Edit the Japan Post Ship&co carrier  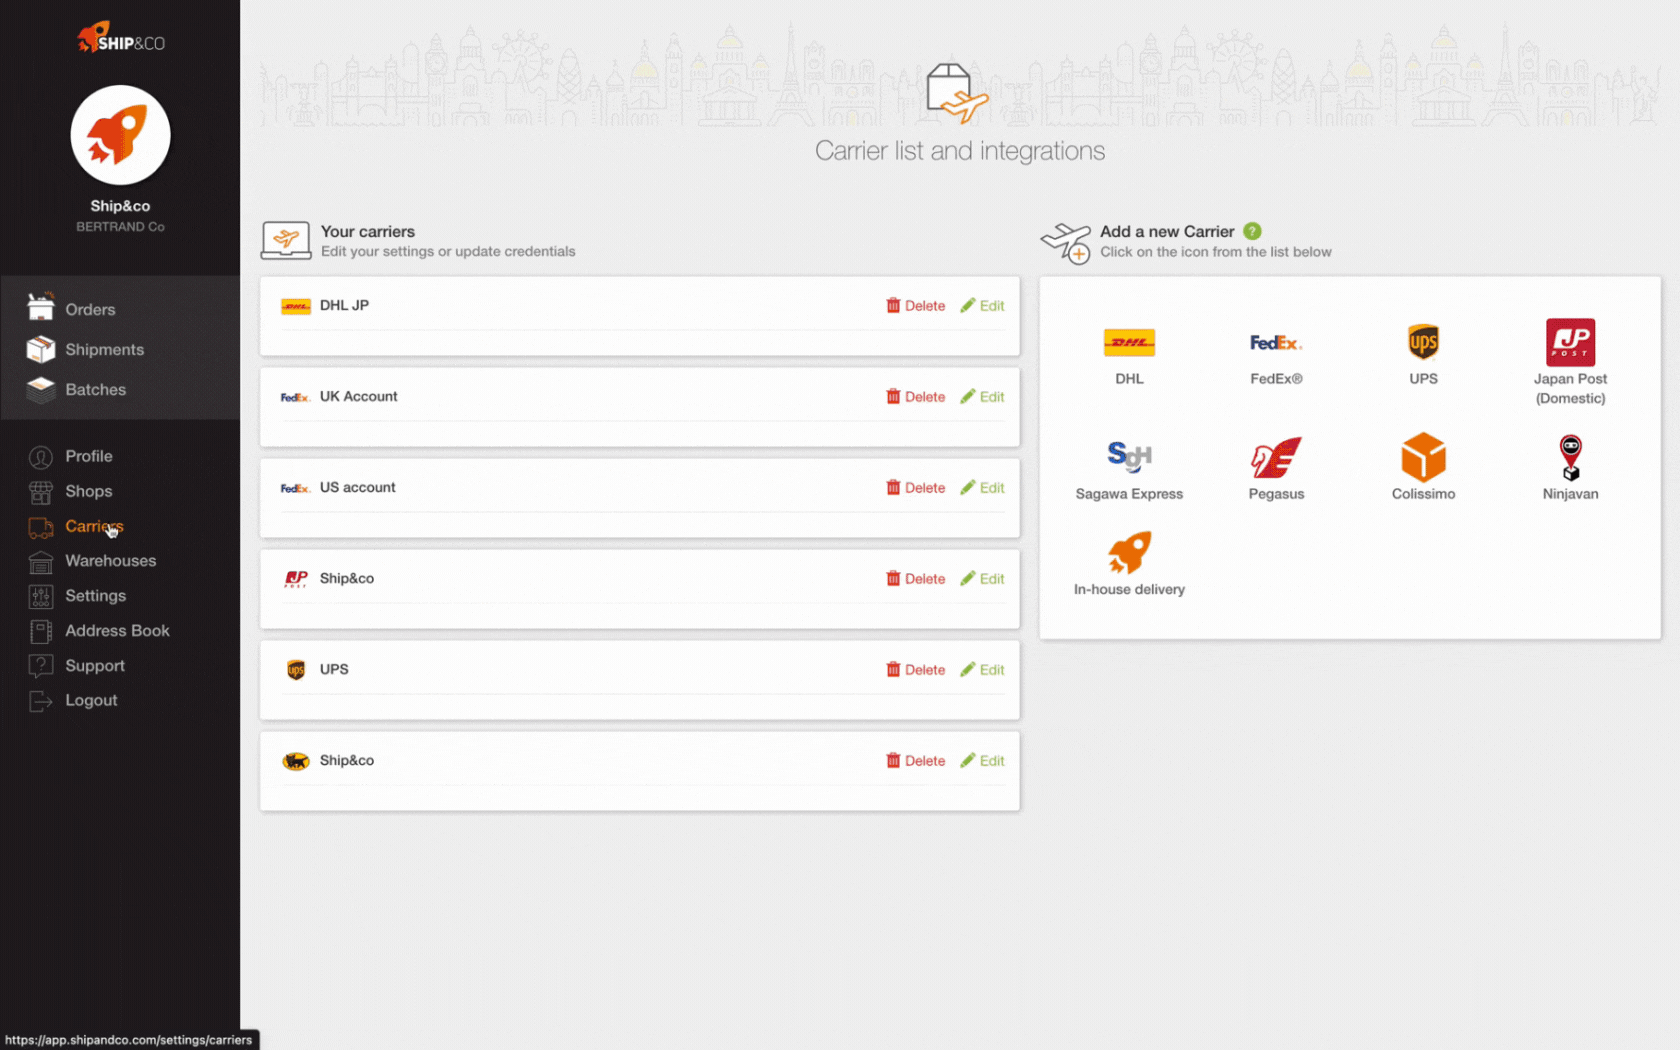click(982, 579)
